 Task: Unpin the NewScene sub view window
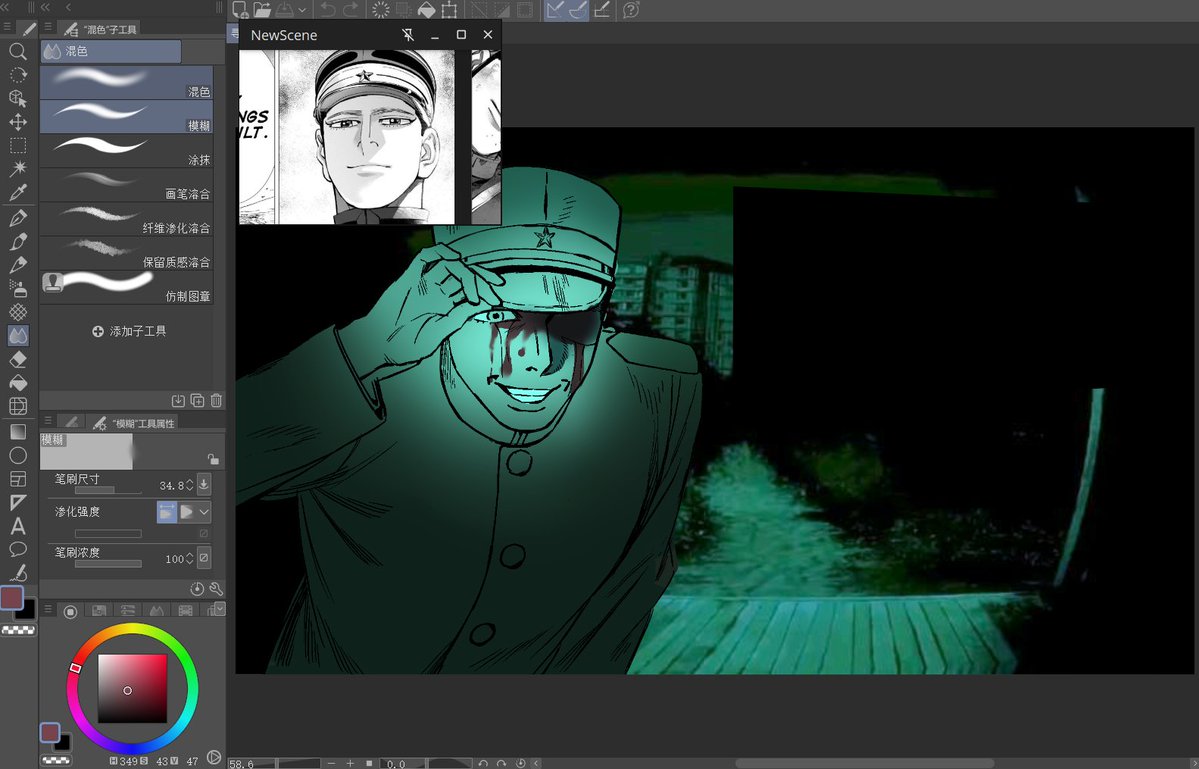pyautogui.click(x=408, y=35)
